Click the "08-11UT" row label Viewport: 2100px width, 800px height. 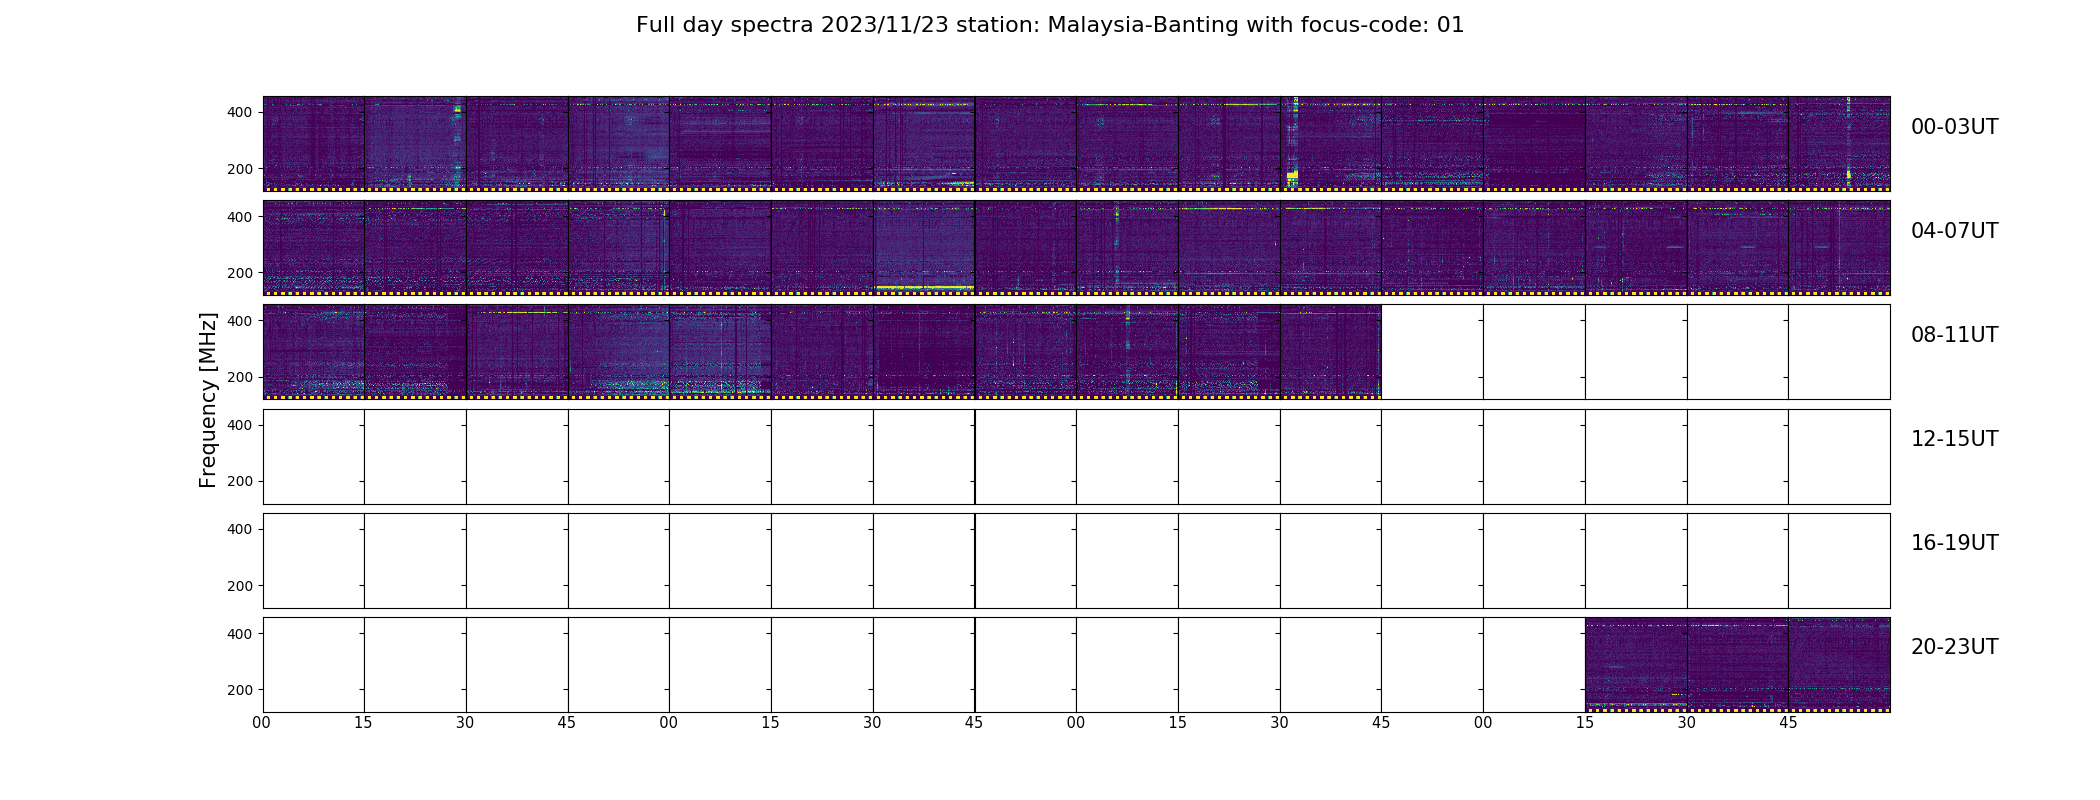pyautogui.click(x=1954, y=335)
